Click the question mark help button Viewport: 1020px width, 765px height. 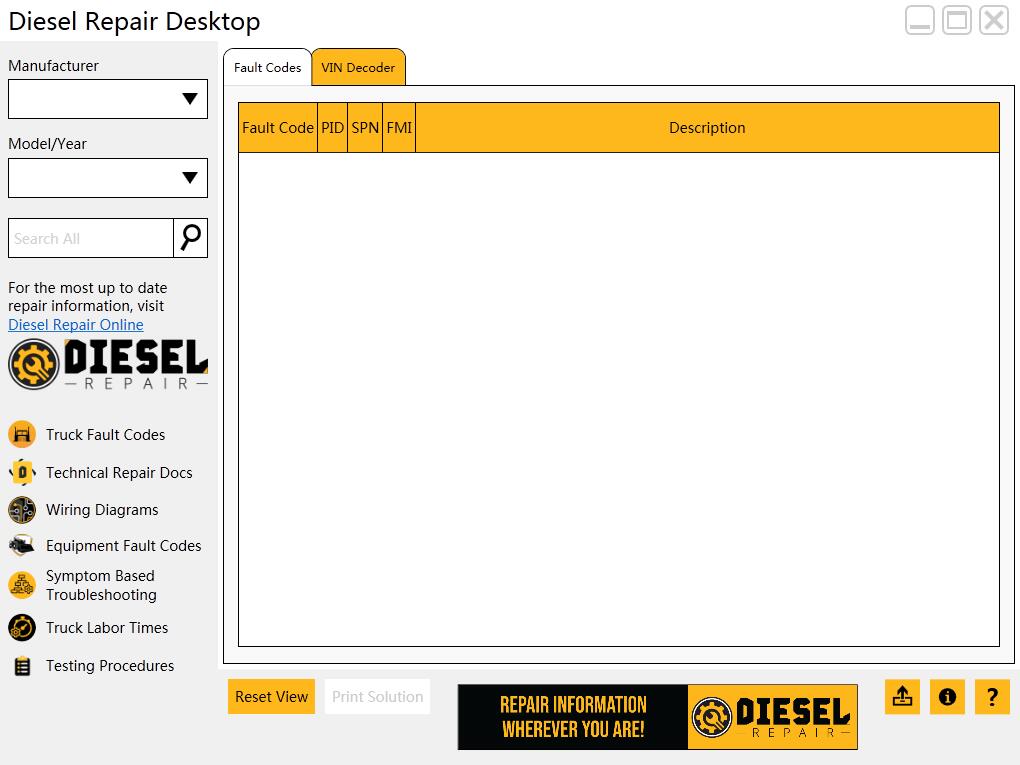tap(992, 697)
